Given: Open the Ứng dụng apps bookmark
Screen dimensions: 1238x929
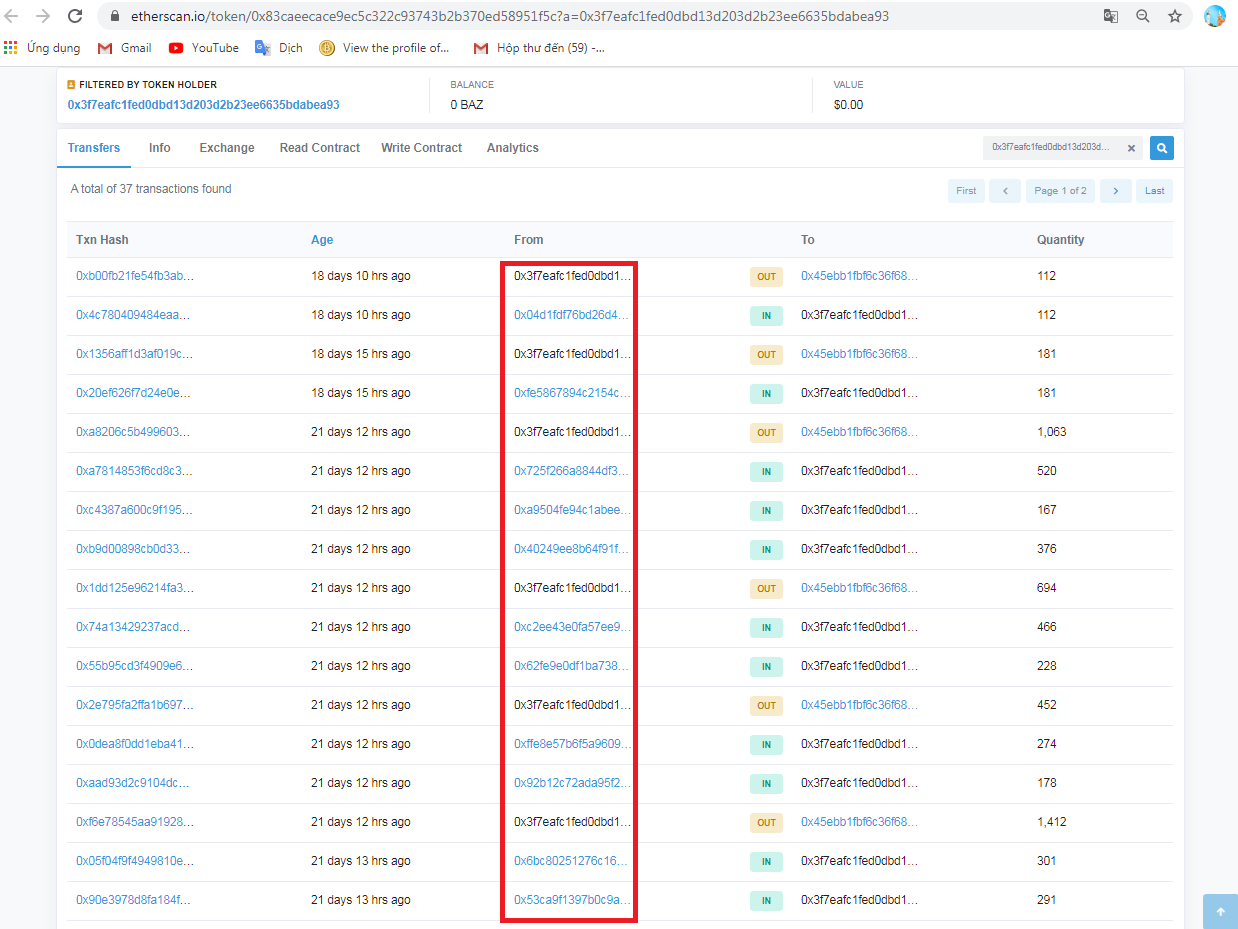Looking at the screenshot, I should click(x=42, y=48).
